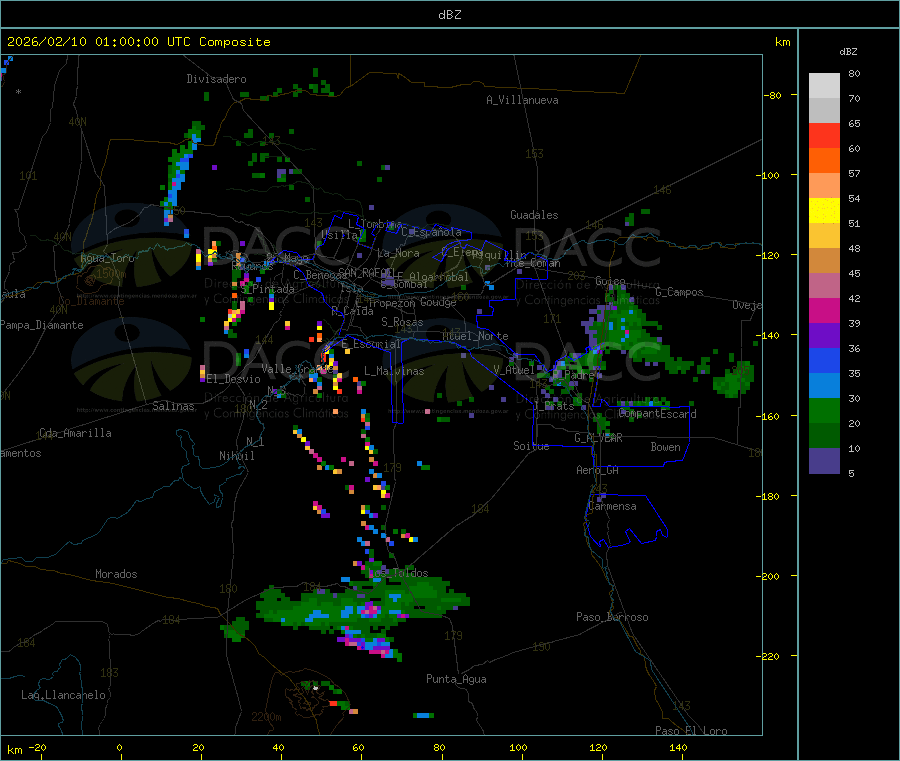Image resolution: width=900 pixels, height=761 pixels.
Task: Click the -80 km vertical axis tick
Action: [x=773, y=95]
